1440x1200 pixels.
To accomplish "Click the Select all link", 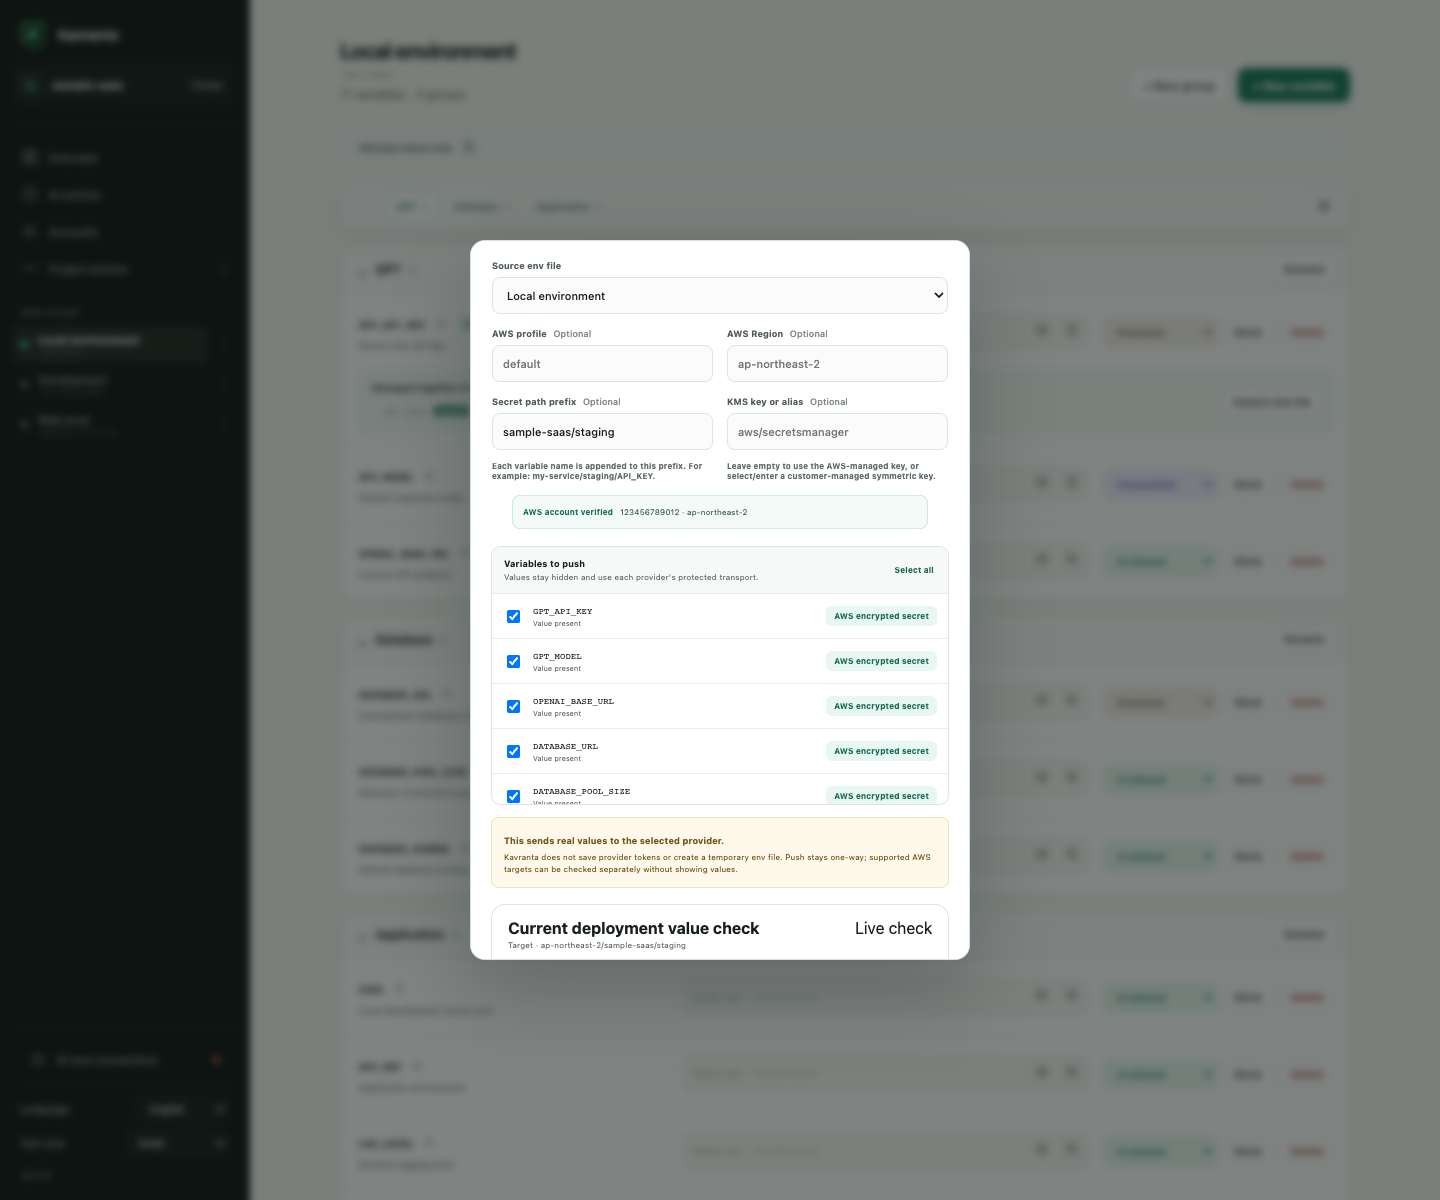I will pos(914,570).
